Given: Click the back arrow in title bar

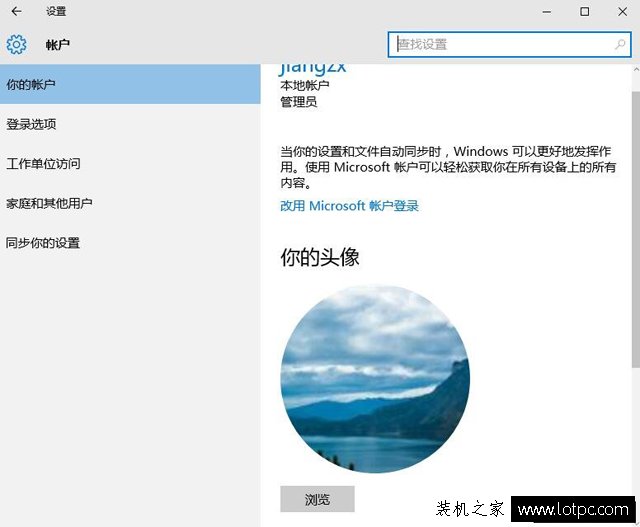Looking at the screenshot, I should (16, 11).
